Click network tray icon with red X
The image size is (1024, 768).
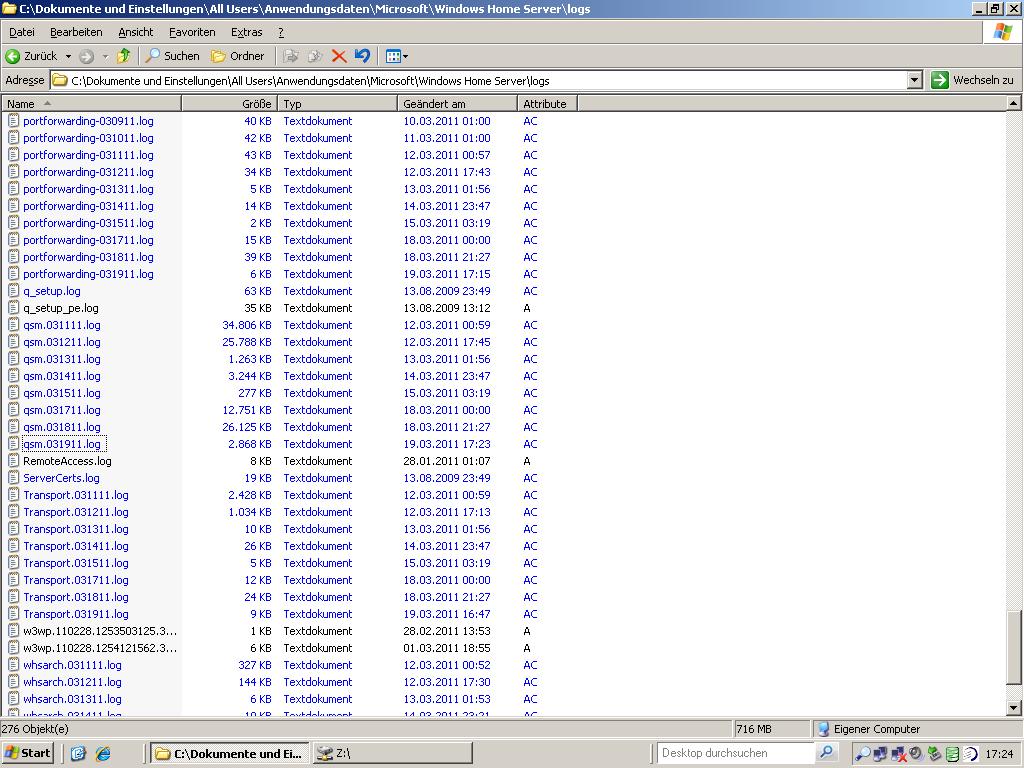899,754
